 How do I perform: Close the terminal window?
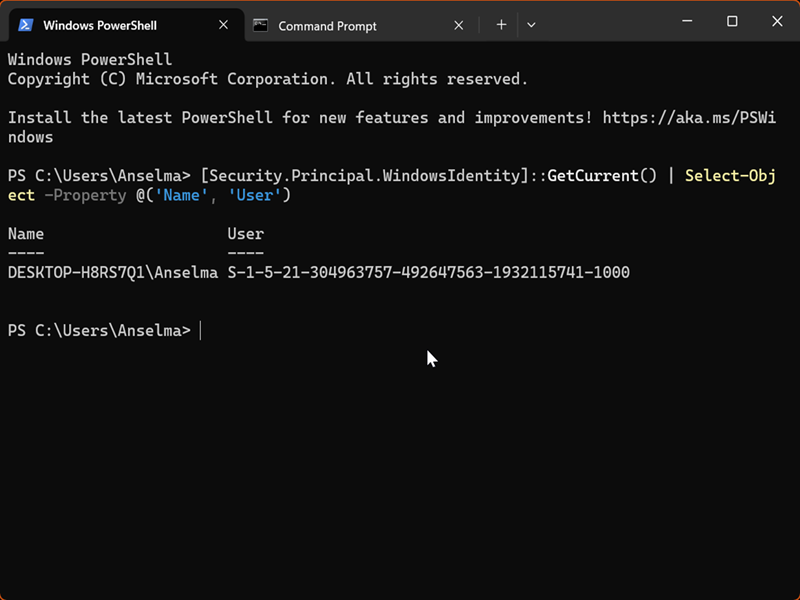pyautogui.click(x=776, y=21)
